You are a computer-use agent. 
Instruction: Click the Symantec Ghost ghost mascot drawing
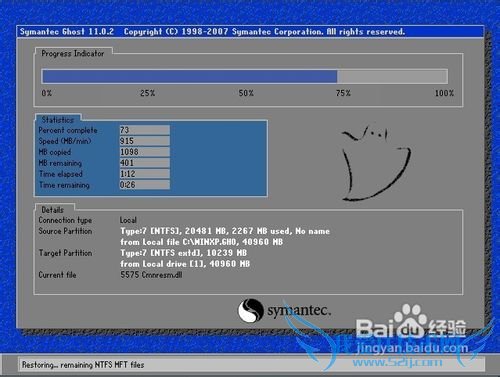(x=376, y=163)
